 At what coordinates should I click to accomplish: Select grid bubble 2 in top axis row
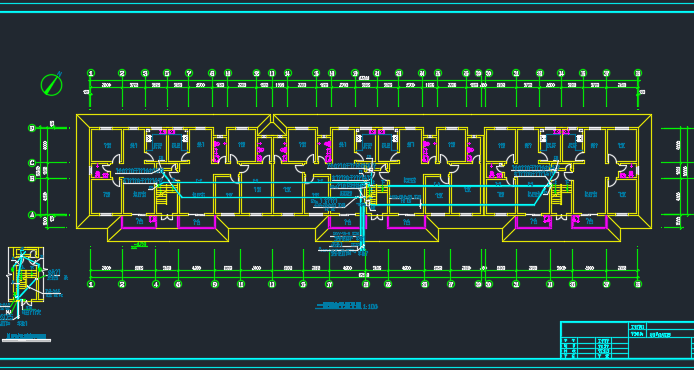tap(122, 73)
